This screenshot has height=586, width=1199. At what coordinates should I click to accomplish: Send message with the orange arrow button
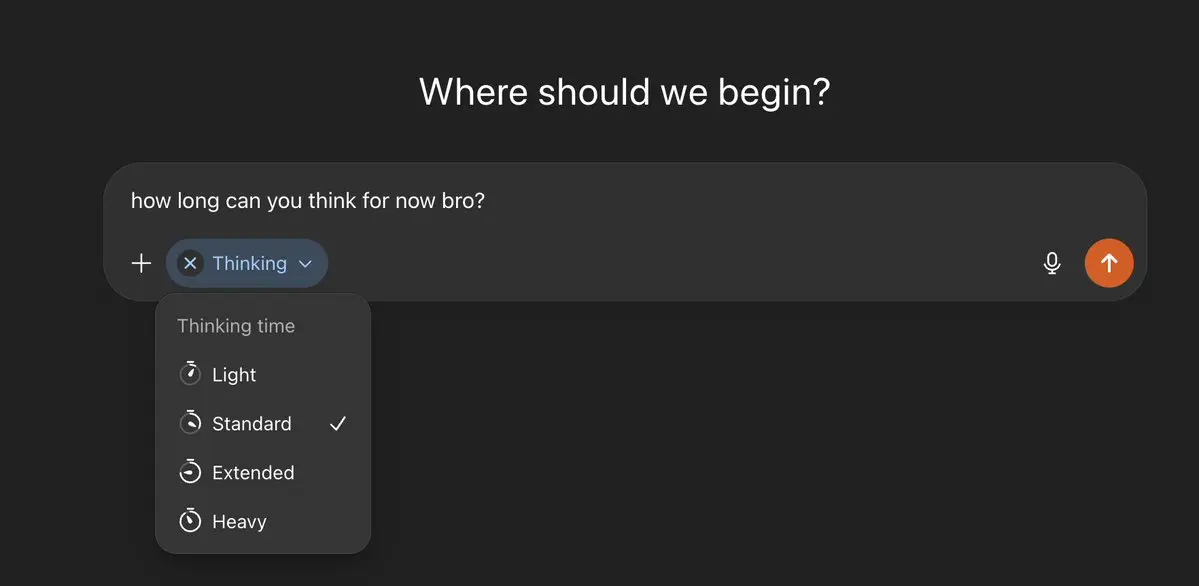coord(1109,263)
